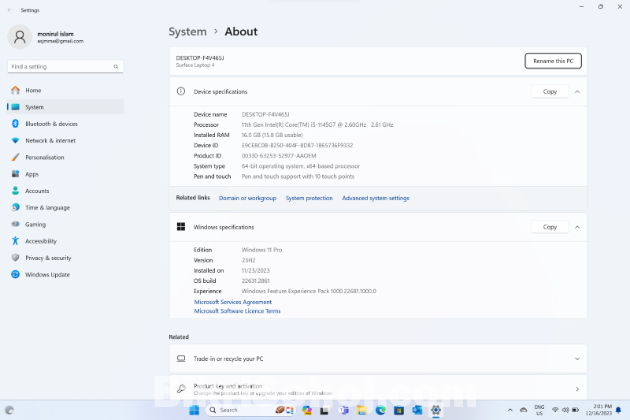The height and width of the screenshot is (420, 630).
Task: Click the System breadcrumb link
Action: [x=187, y=31]
